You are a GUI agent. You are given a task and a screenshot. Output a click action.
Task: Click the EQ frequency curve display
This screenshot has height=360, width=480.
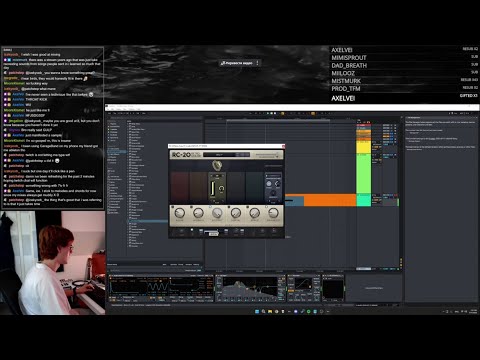tap(250, 288)
